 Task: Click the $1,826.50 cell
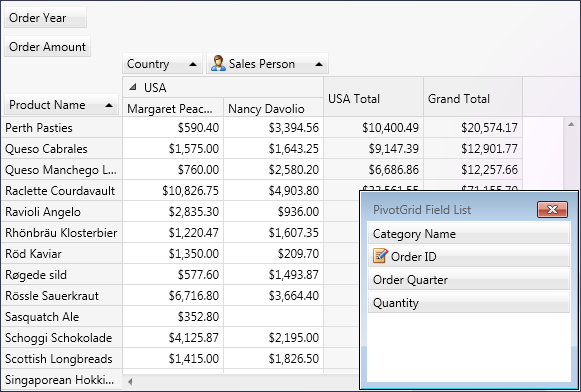point(273,359)
